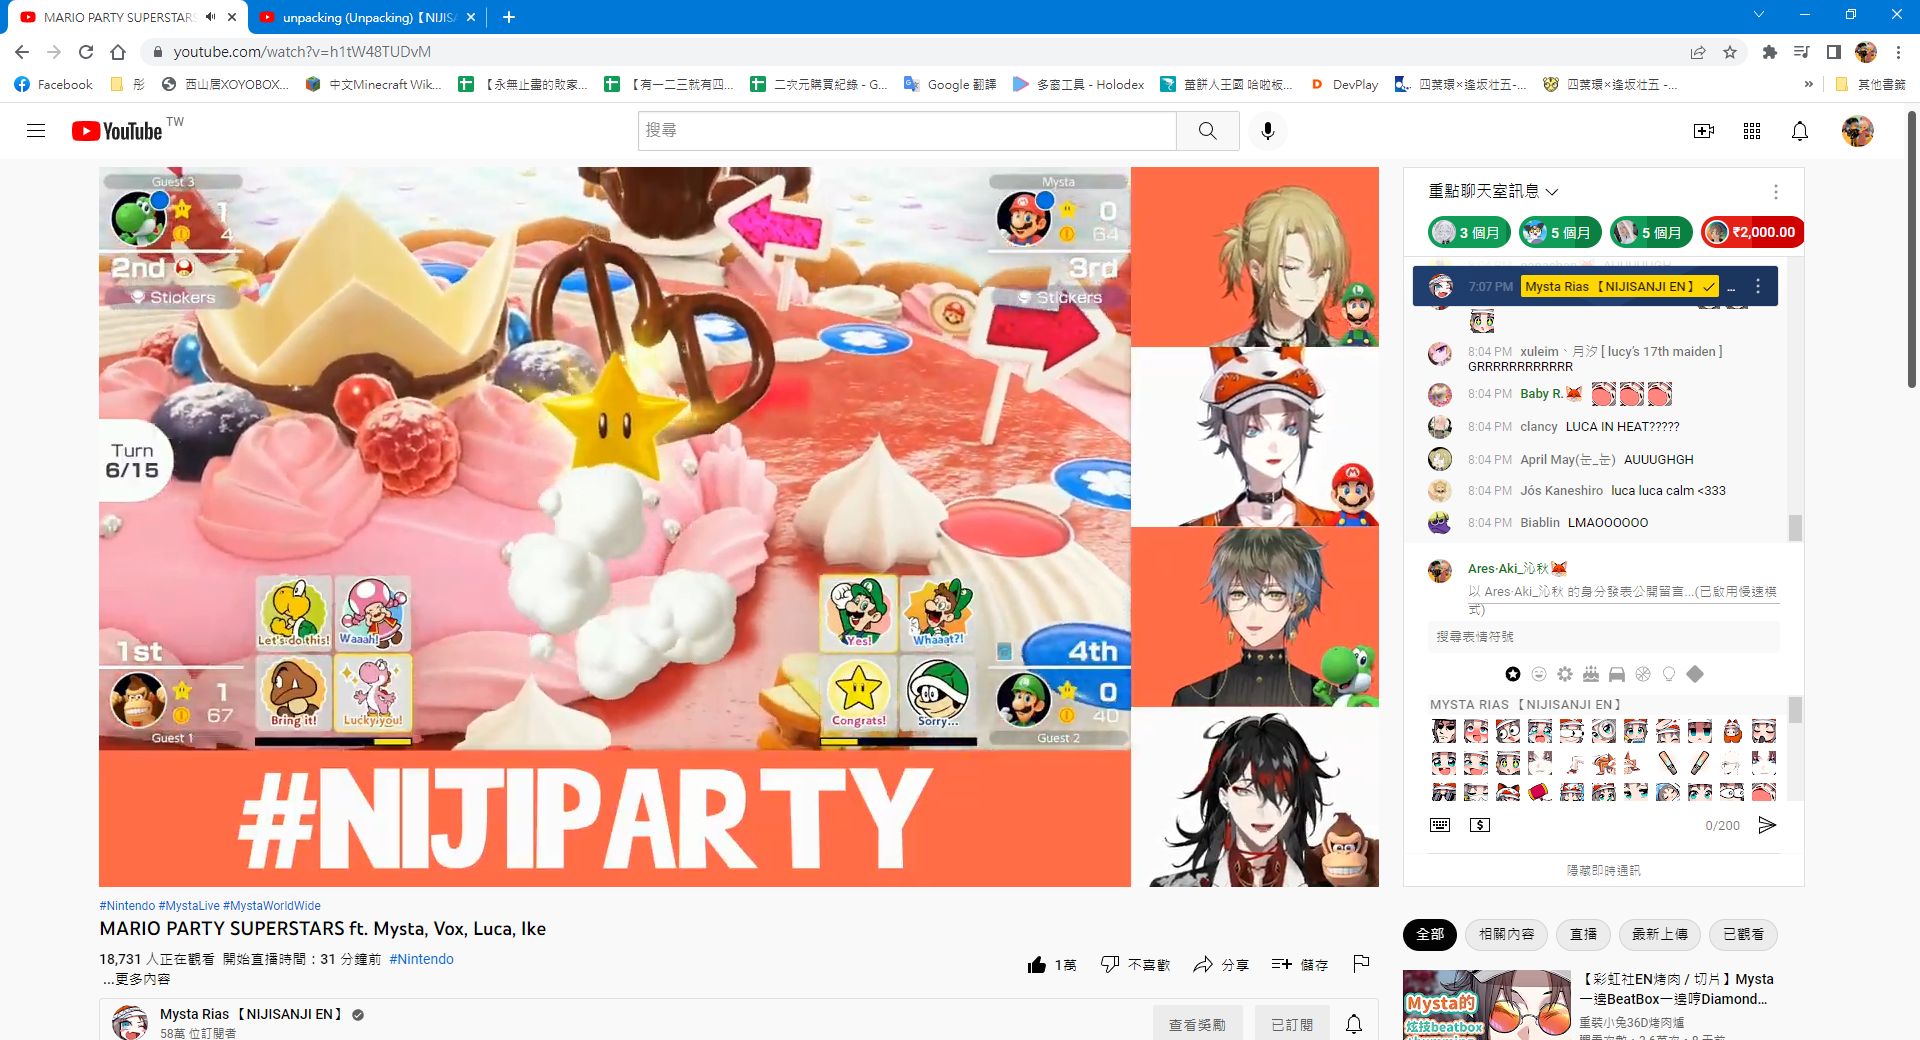Mute the Mario Party tab audio

pyautogui.click(x=210, y=17)
